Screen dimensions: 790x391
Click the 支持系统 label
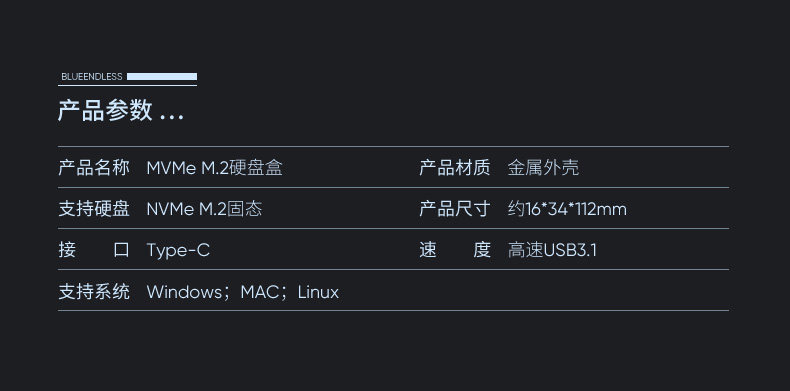pyautogui.click(x=94, y=291)
